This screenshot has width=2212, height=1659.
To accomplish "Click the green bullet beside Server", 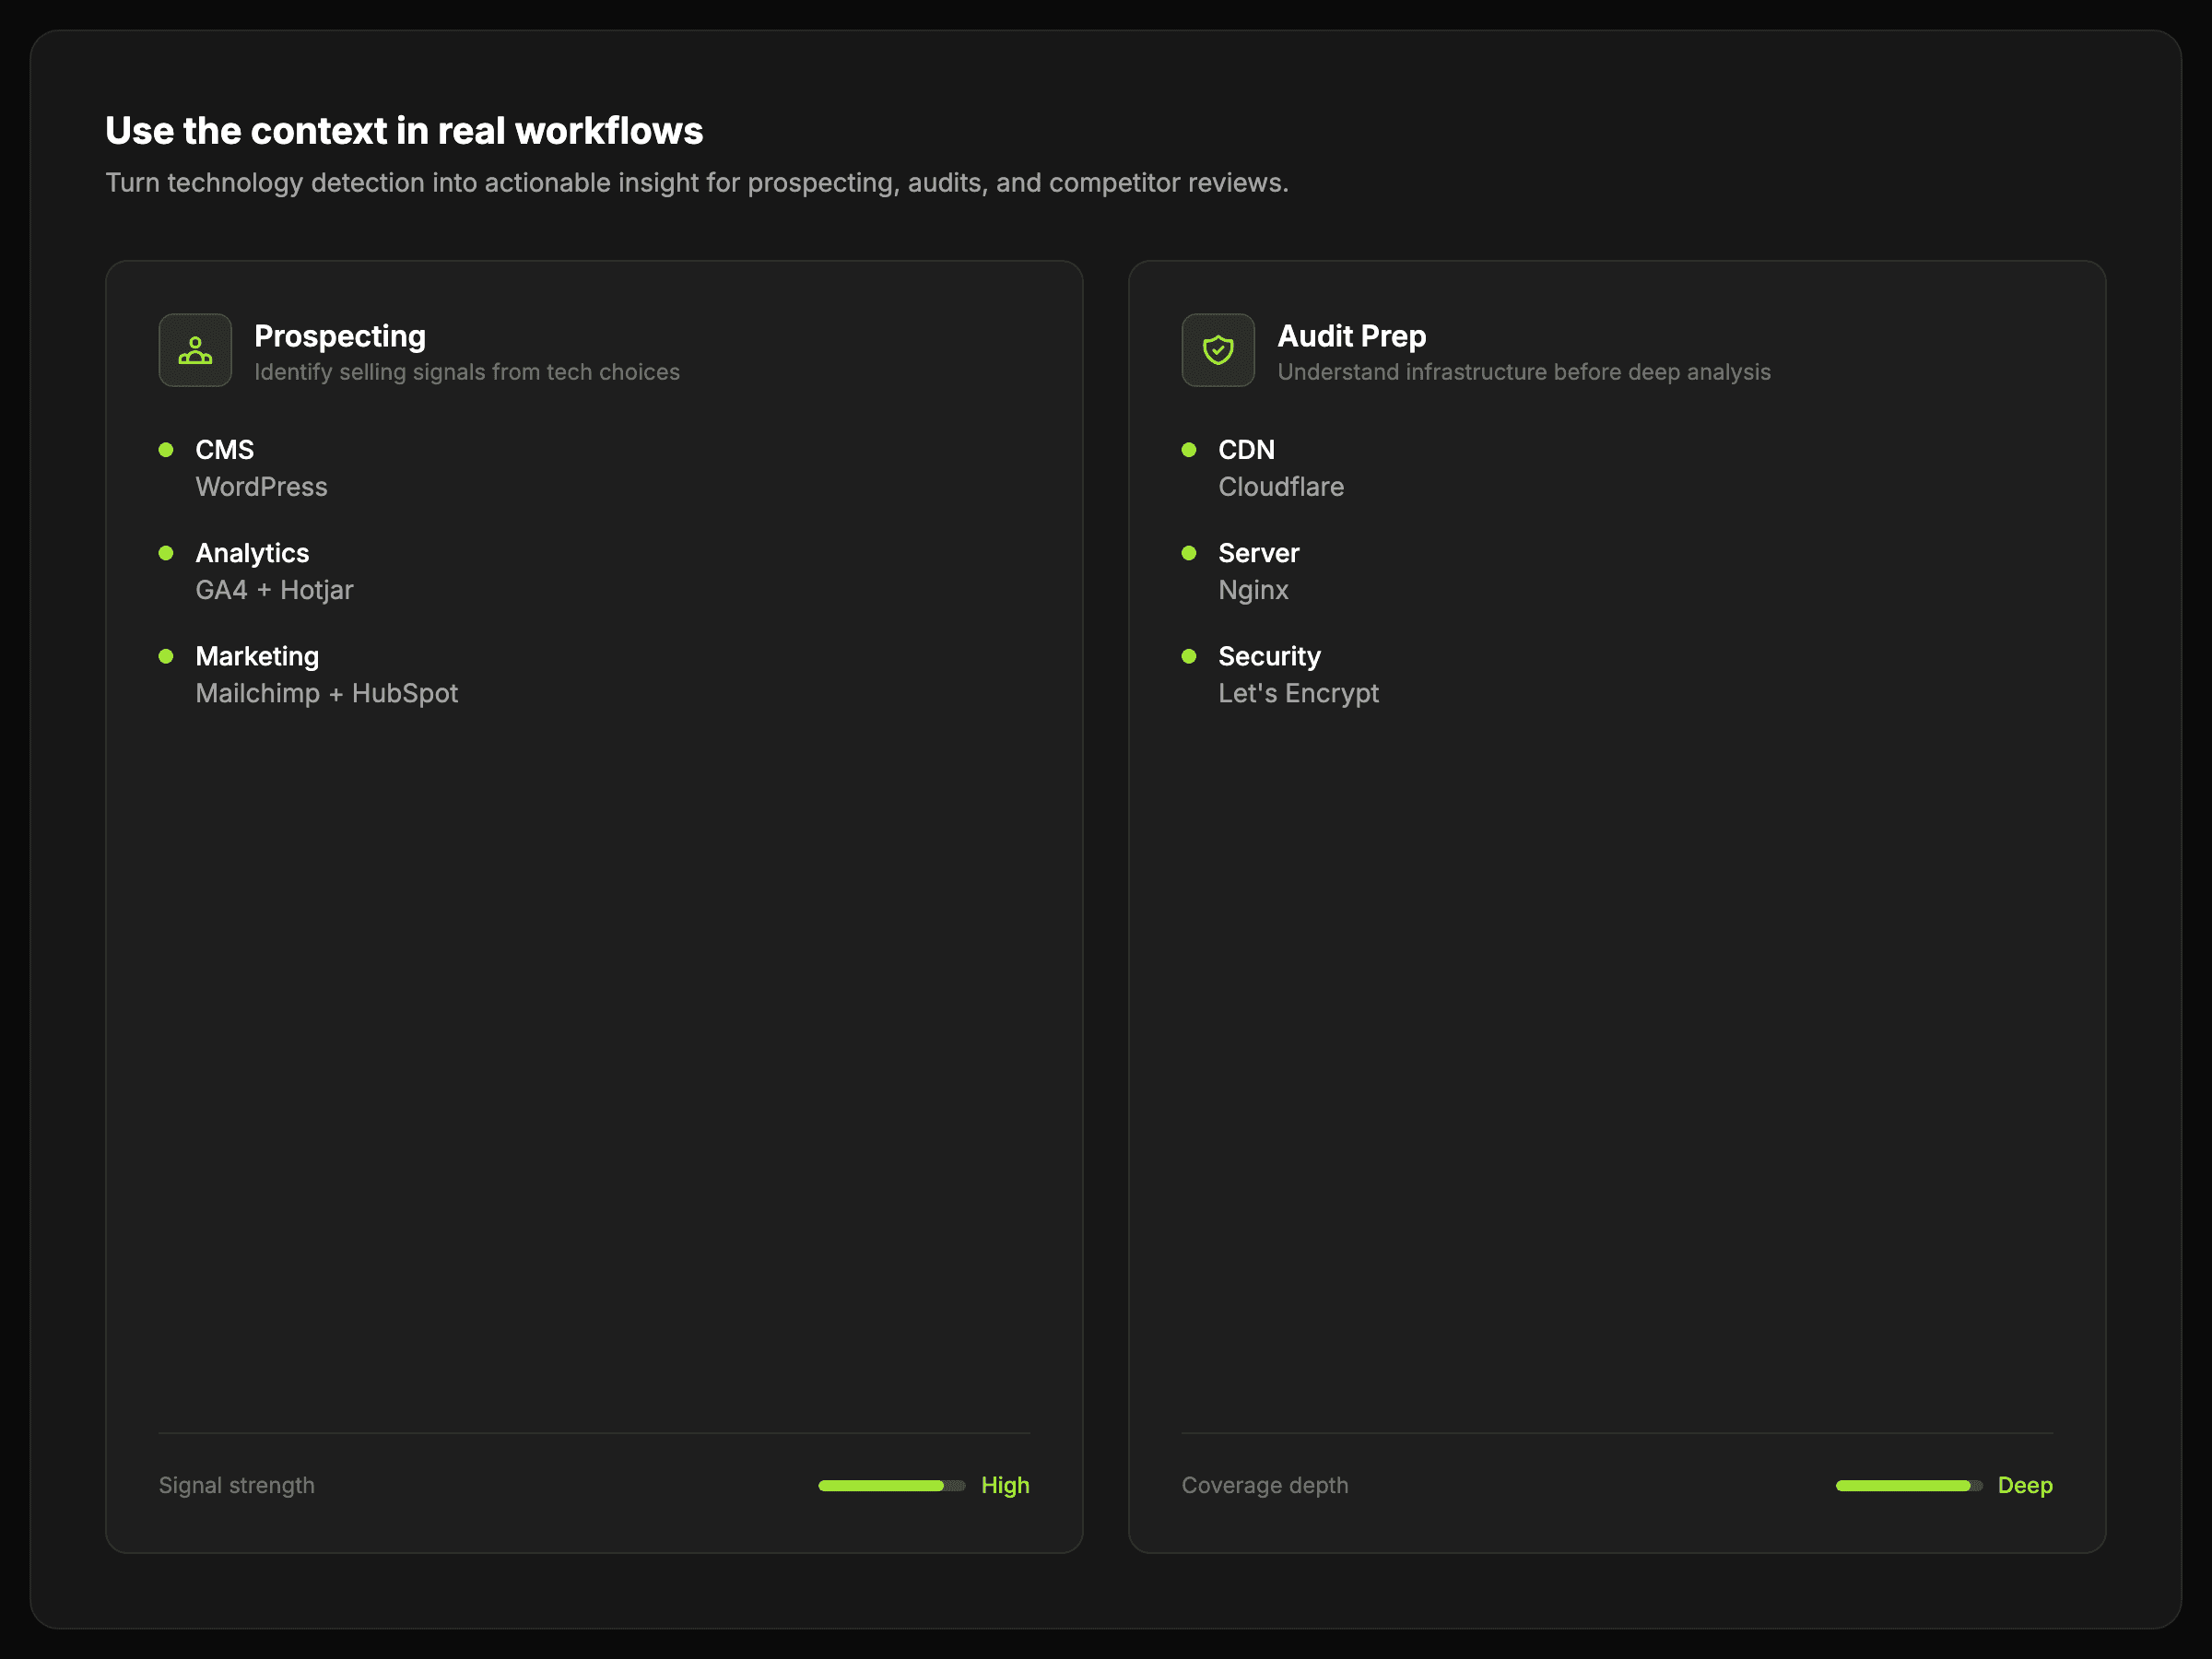I will (x=1189, y=553).
